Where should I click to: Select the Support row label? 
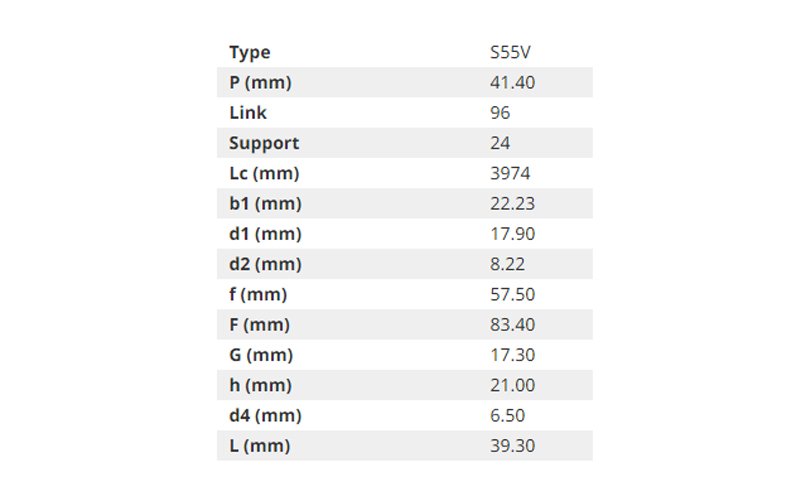(264, 143)
